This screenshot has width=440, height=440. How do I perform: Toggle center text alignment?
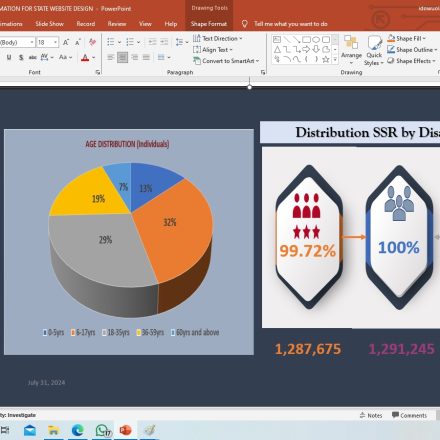click(x=122, y=57)
